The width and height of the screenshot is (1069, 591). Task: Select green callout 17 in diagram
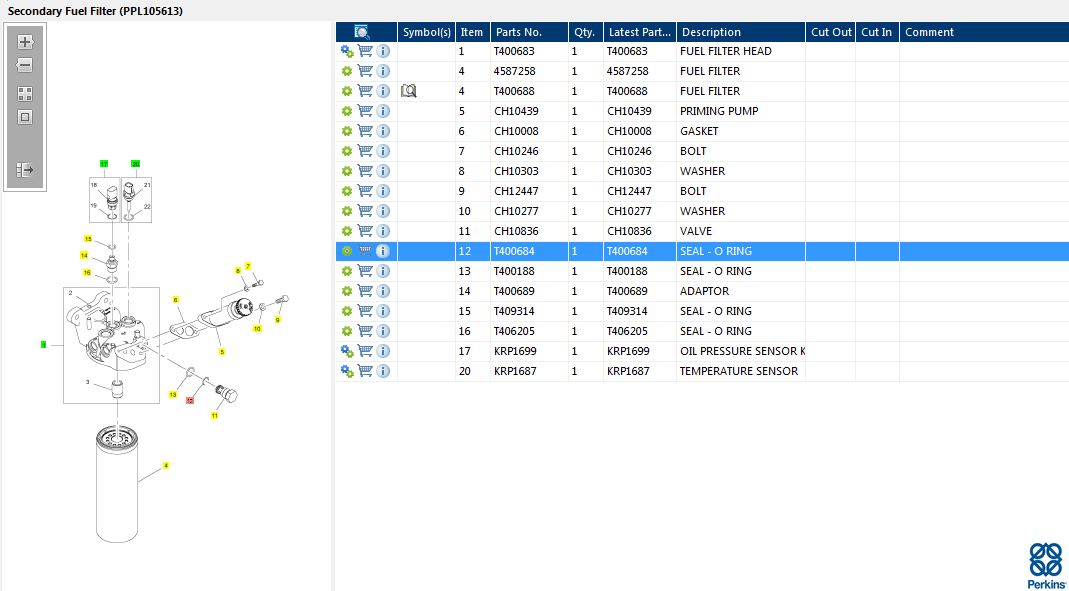pos(104,164)
